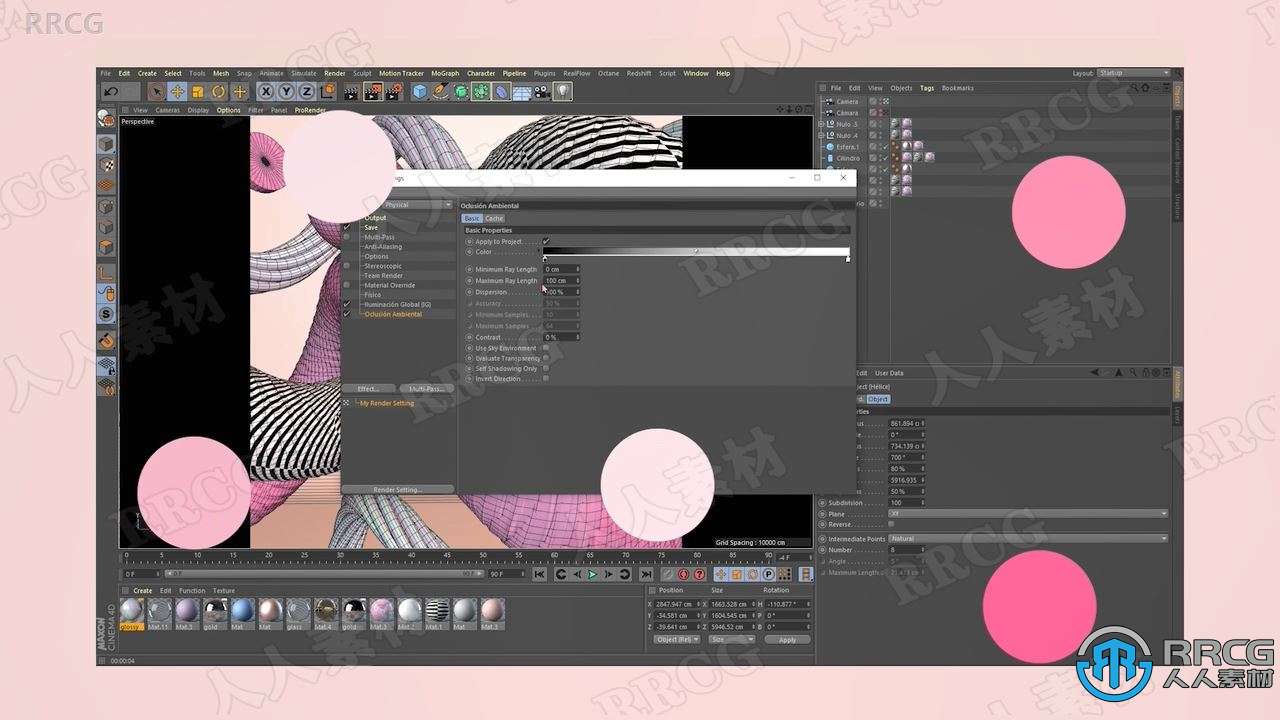The image size is (1280, 720).
Task: Click the occlusion Color gradient bar
Action: tap(696, 251)
